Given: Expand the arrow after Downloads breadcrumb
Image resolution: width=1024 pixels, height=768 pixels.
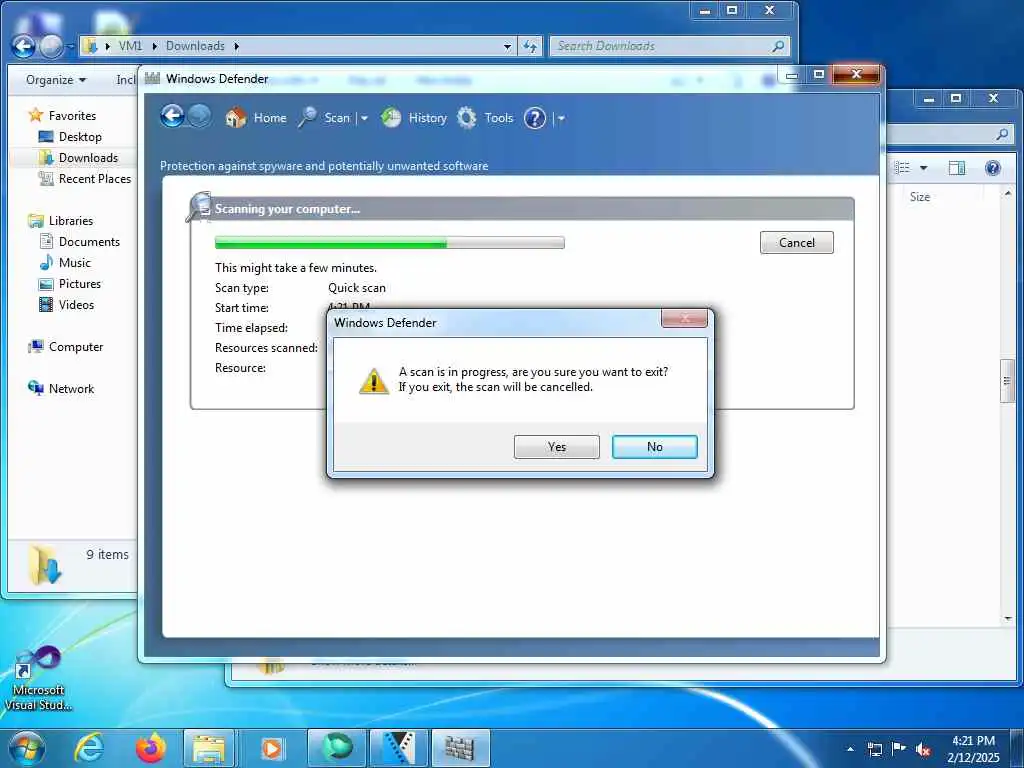Looking at the screenshot, I should click(236, 46).
